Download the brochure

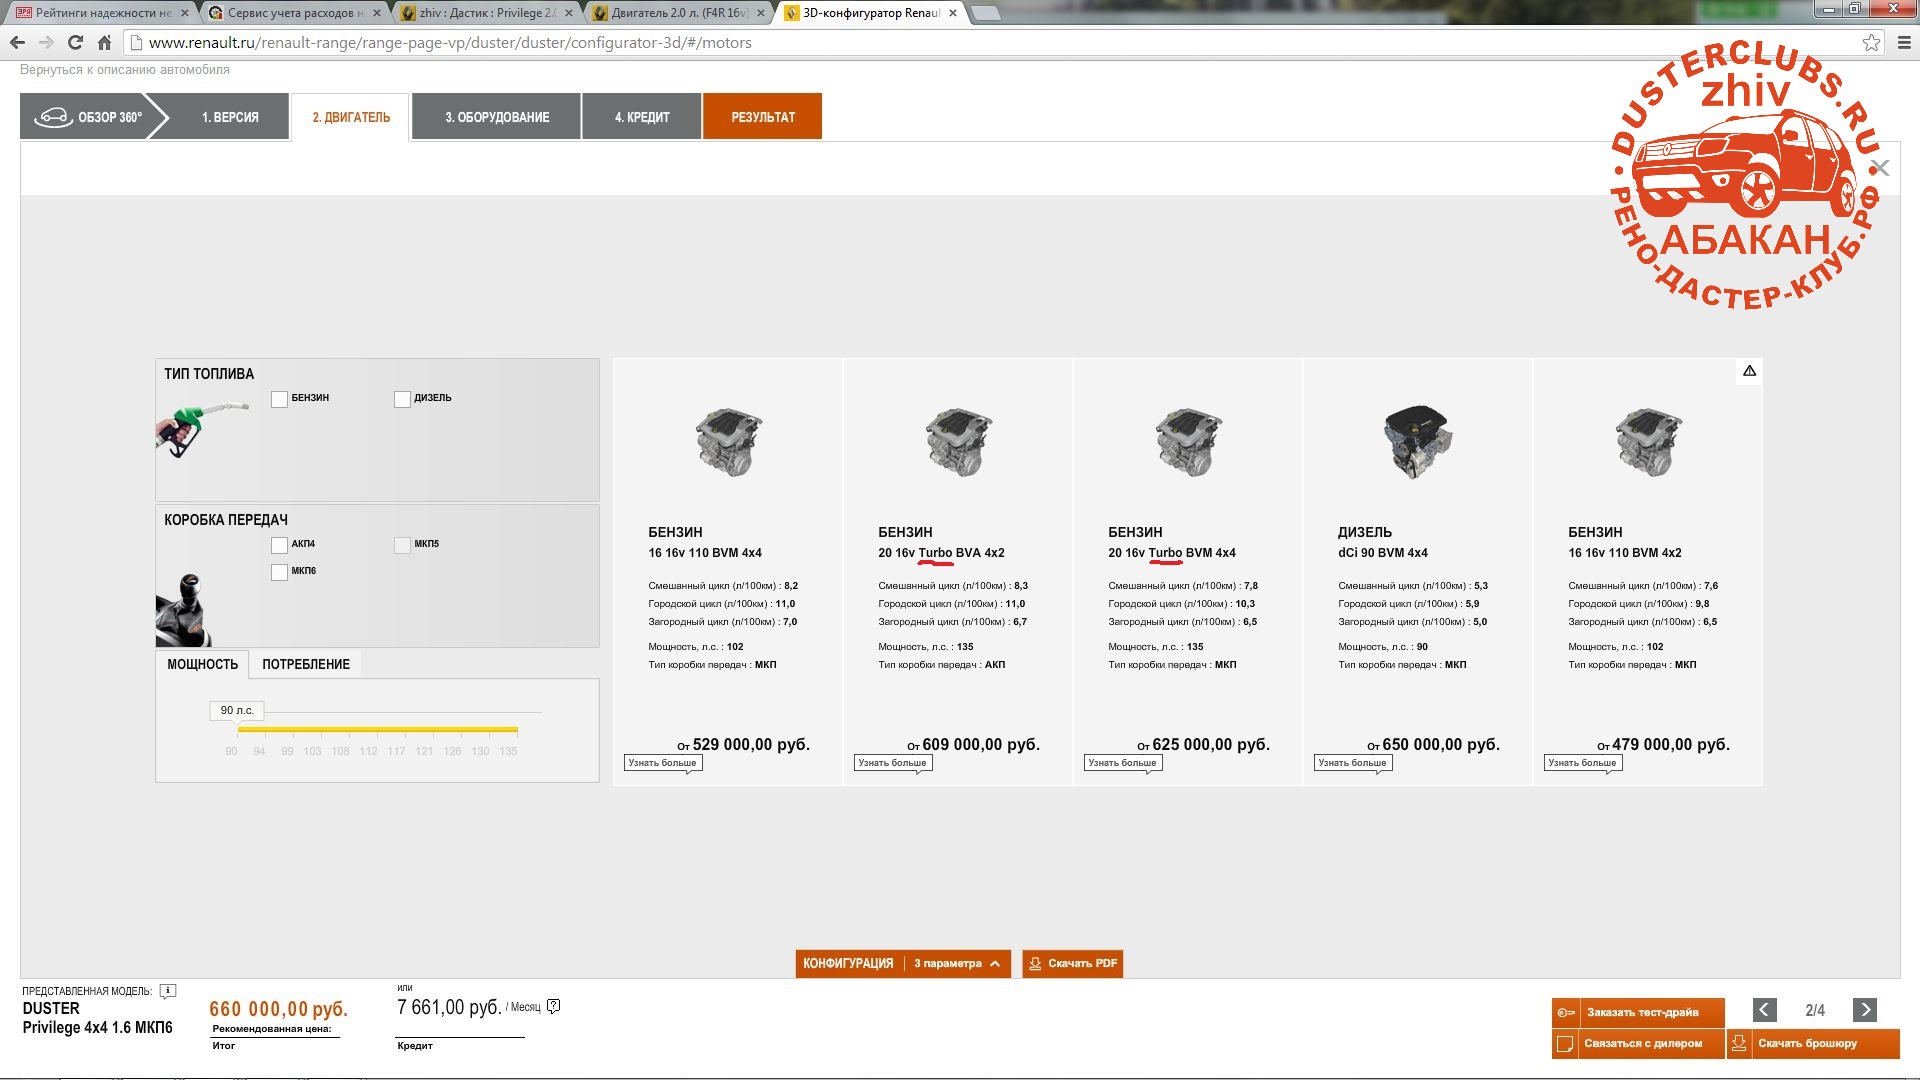[x=1813, y=1044]
